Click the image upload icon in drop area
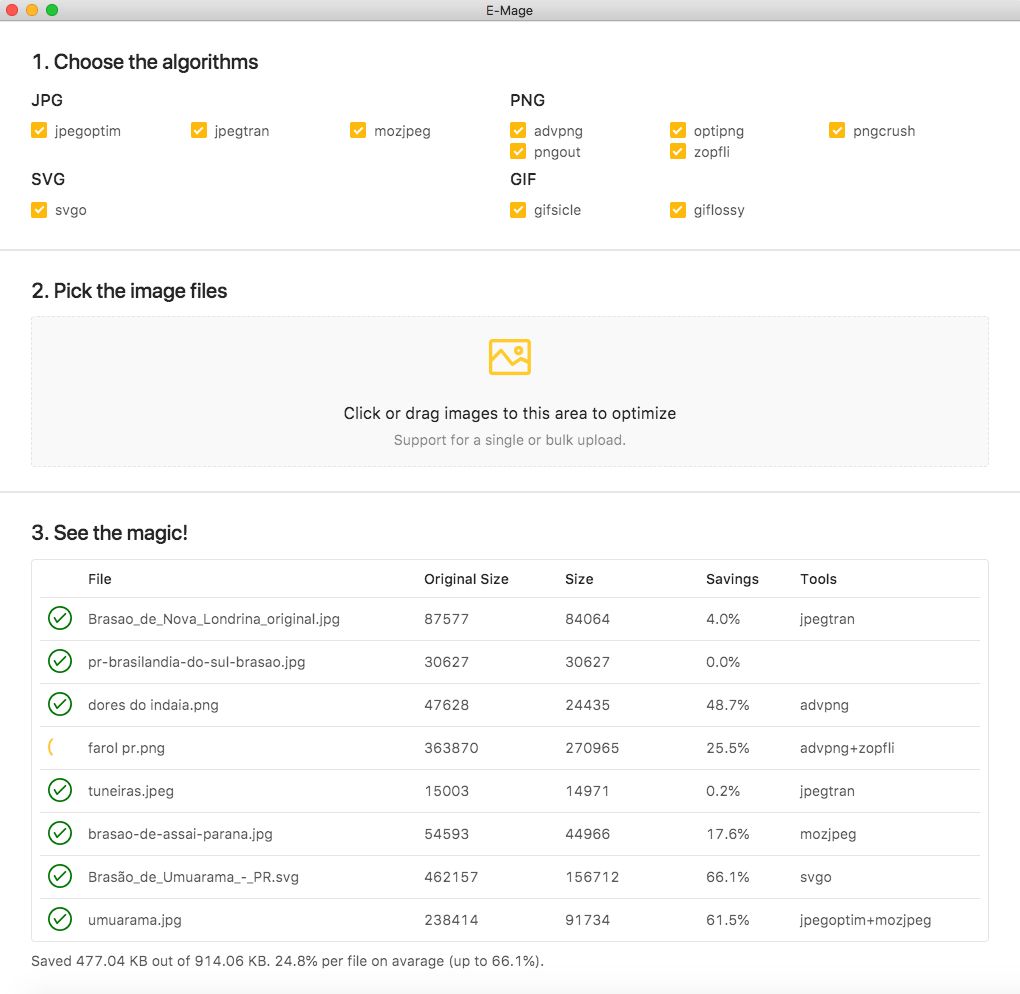1020x994 pixels. pyautogui.click(x=509, y=357)
